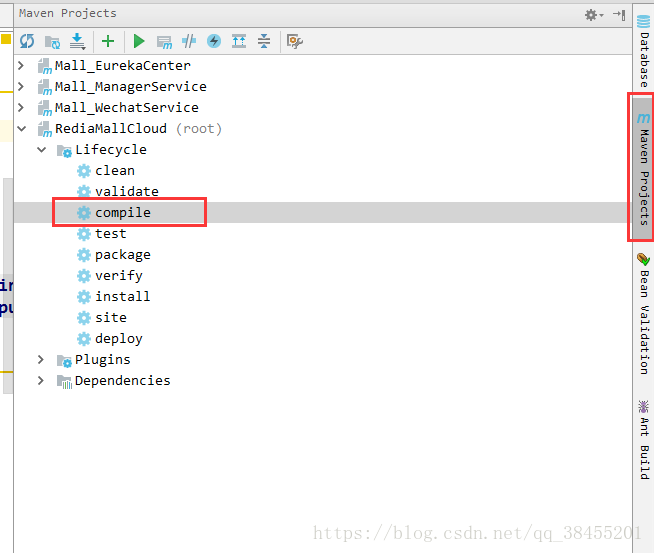Click gear icon beside deploy goal
The width and height of the screenshot is (654, 553).
tap(84, 339)
